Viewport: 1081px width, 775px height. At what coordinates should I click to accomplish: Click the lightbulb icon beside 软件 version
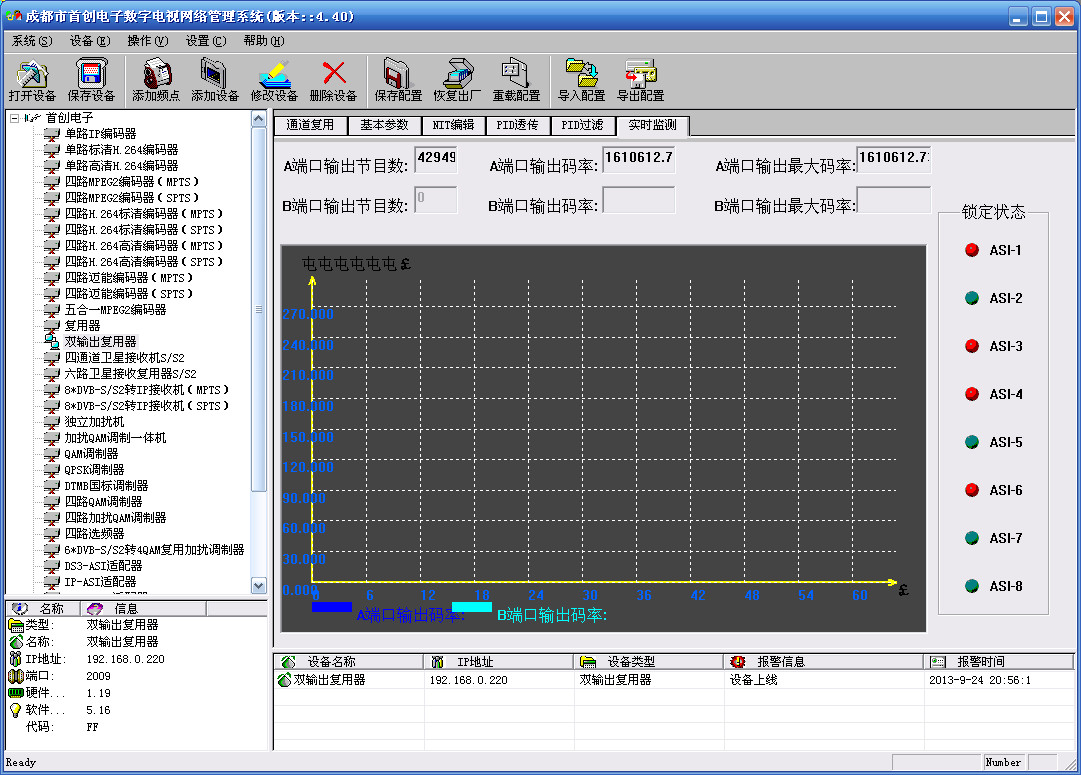(x=15, y=710)
